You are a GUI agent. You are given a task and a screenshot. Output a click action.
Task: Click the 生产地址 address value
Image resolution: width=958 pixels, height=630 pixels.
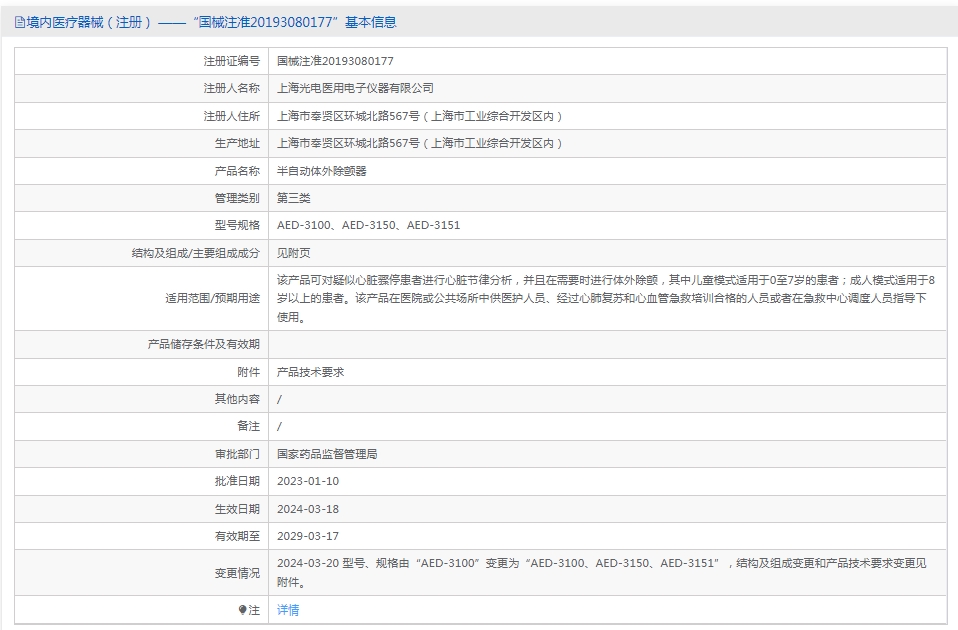point(420,143)
